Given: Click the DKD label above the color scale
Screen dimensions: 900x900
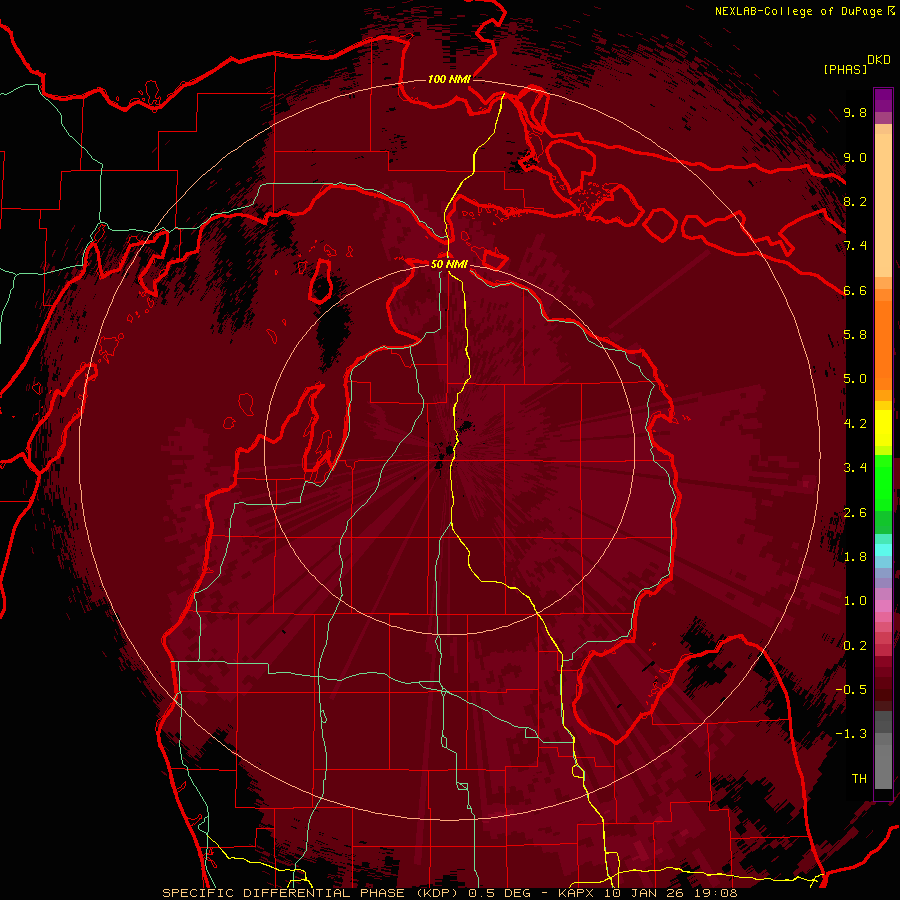Looking at the screenshot, I should [879, 60].
